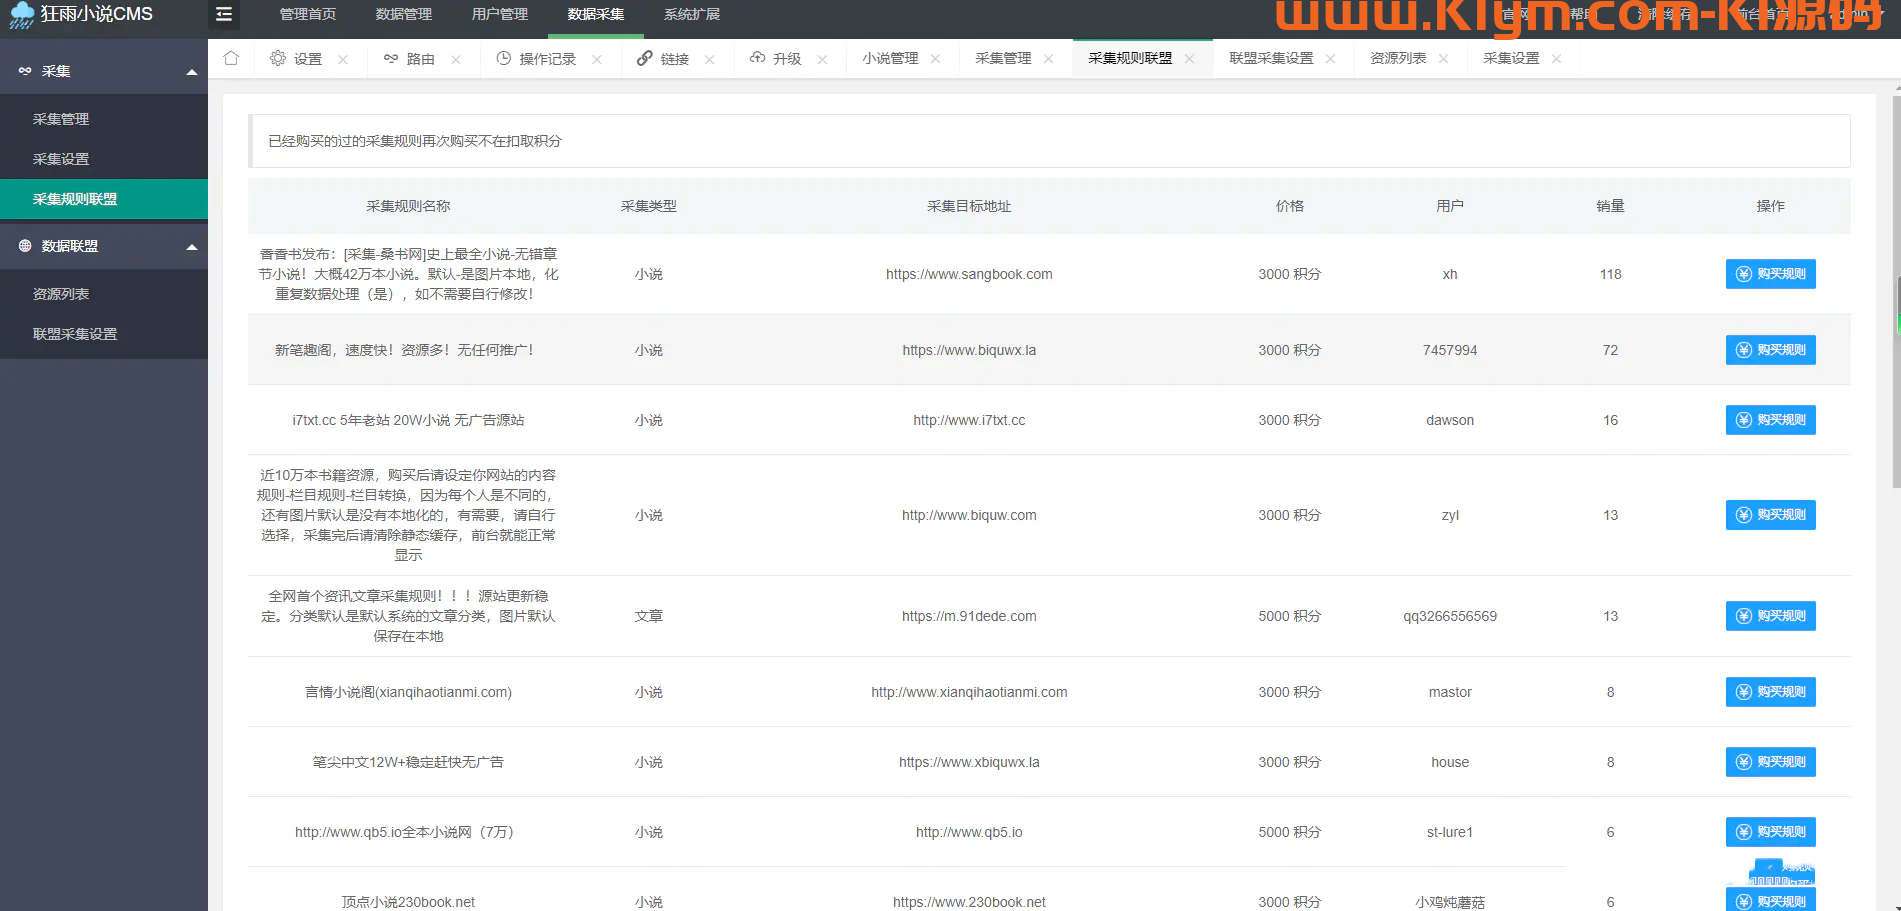Click the 操作记录 clock icon
The height and width of the screenshot is (911, 1901).
[x=504, y=58]
